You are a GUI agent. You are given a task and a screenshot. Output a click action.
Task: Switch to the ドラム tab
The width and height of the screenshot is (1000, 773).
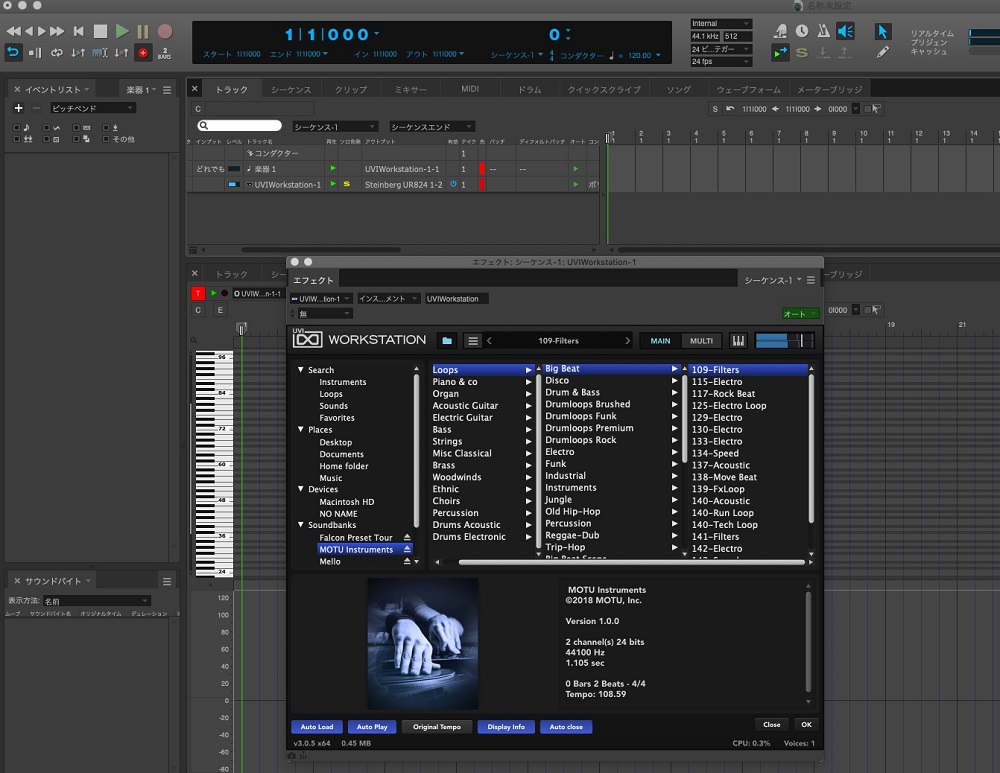pos(529,89)
